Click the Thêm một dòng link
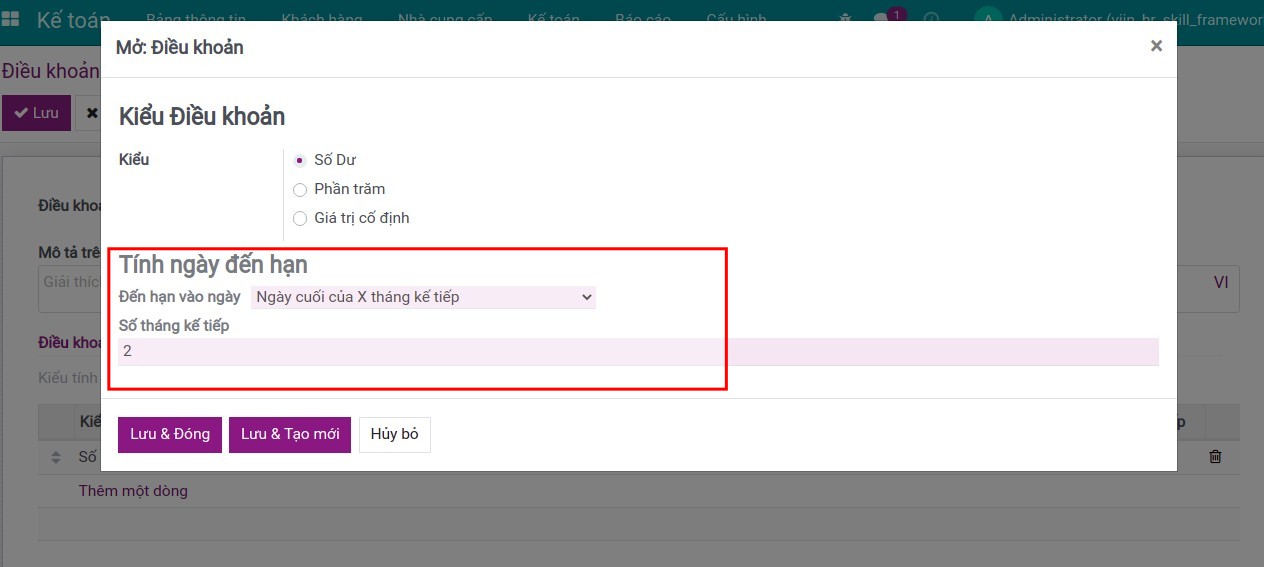 (x=133, y=491)
